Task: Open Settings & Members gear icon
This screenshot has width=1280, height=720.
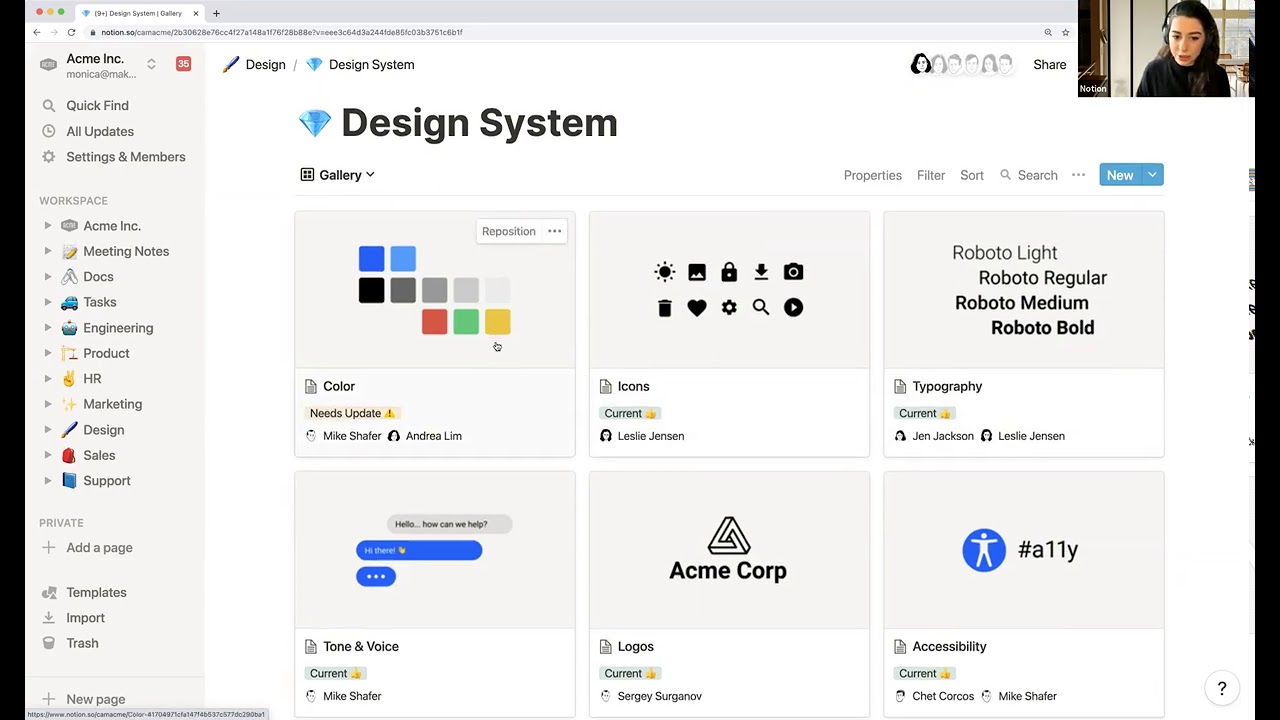Action: 48,157
